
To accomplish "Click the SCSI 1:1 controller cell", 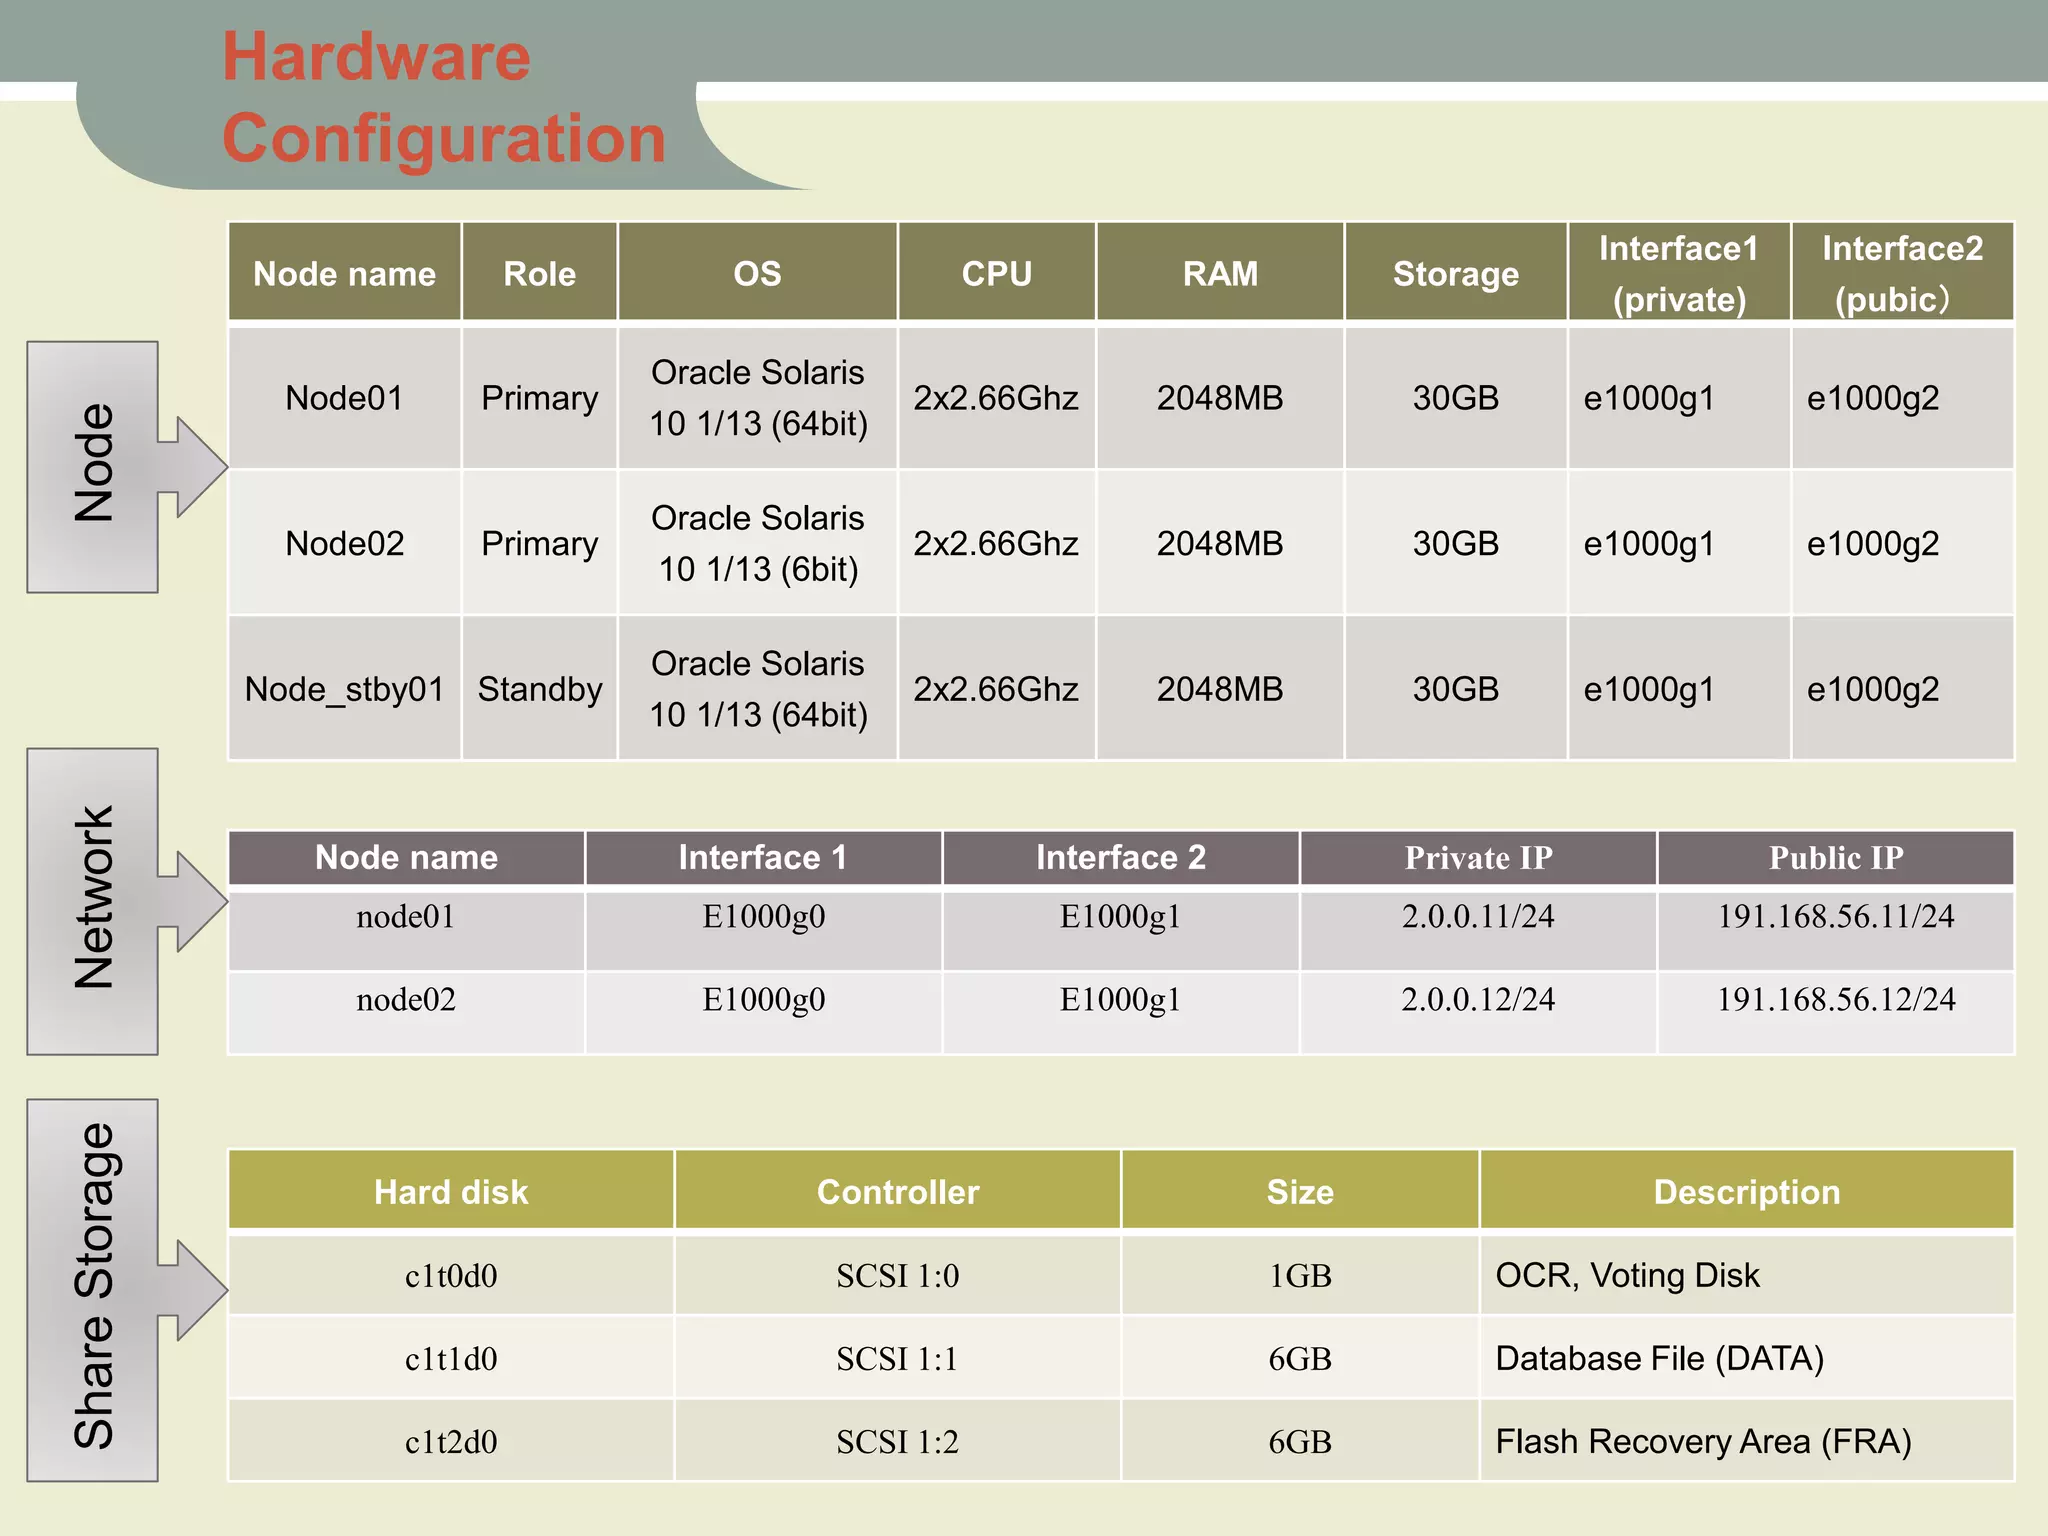I will pos(898,1358).
